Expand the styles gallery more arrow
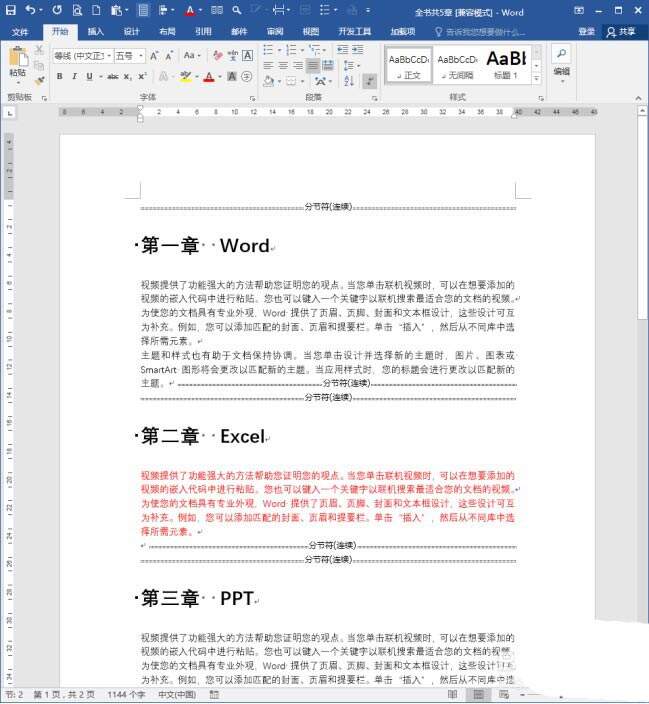649x704 pixels. 536,78
